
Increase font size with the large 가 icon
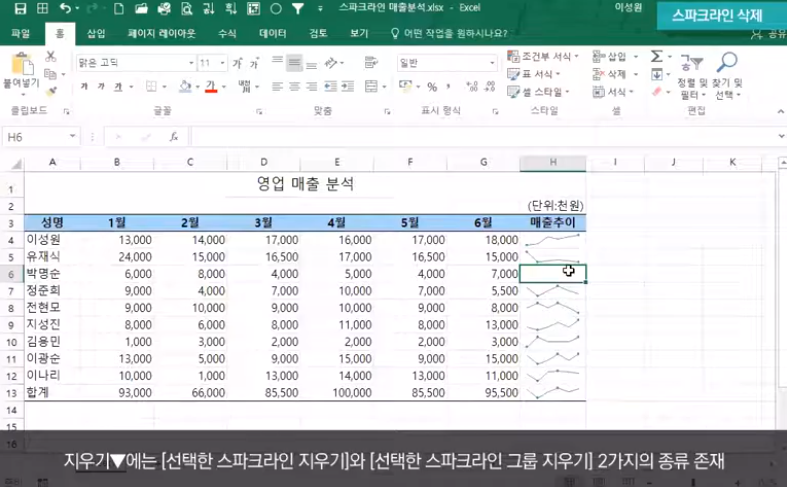(237, 63)
